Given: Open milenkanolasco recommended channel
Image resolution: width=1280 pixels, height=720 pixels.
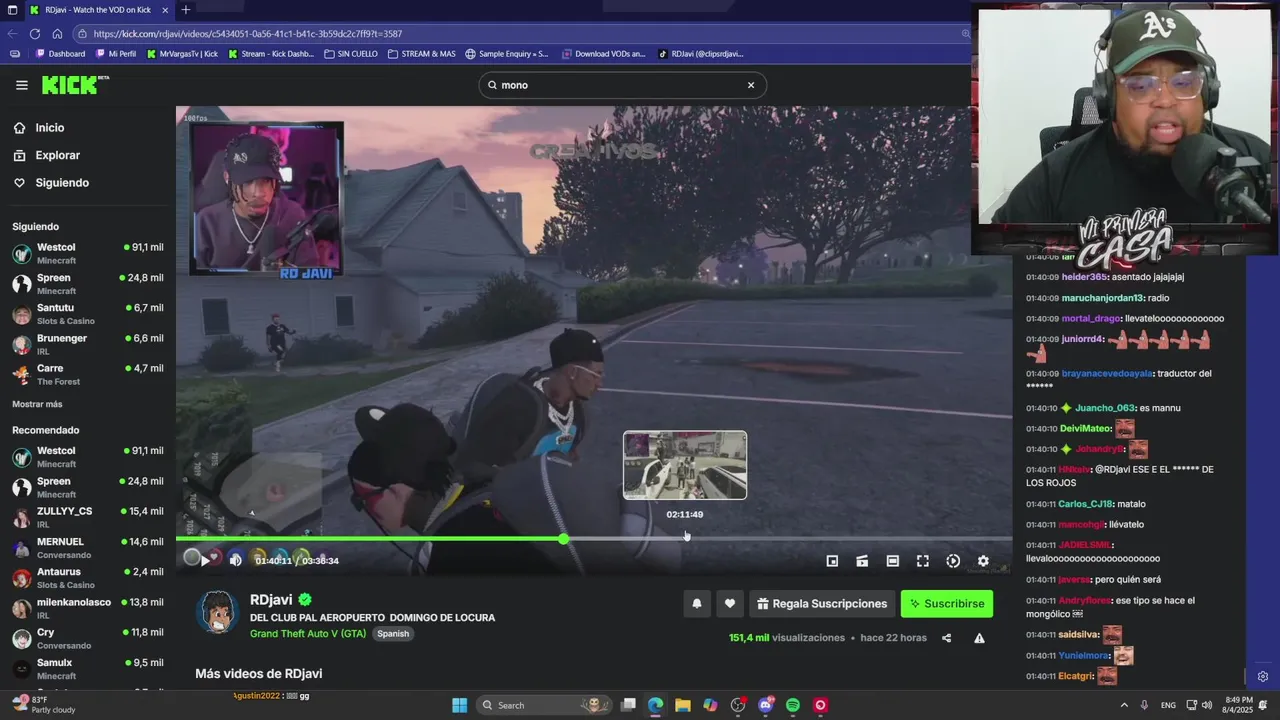Looking at the screenshot, I should 88,608.
